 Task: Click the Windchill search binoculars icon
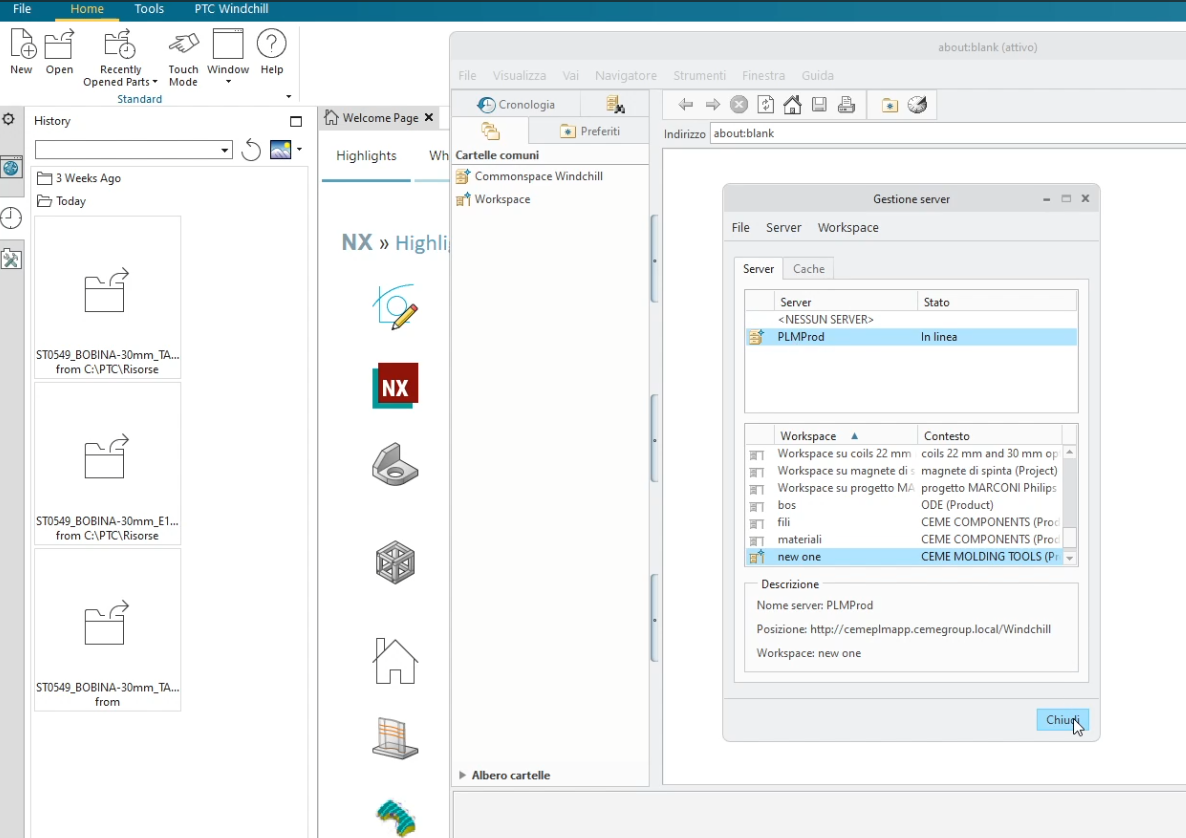(x=616, y=103)
